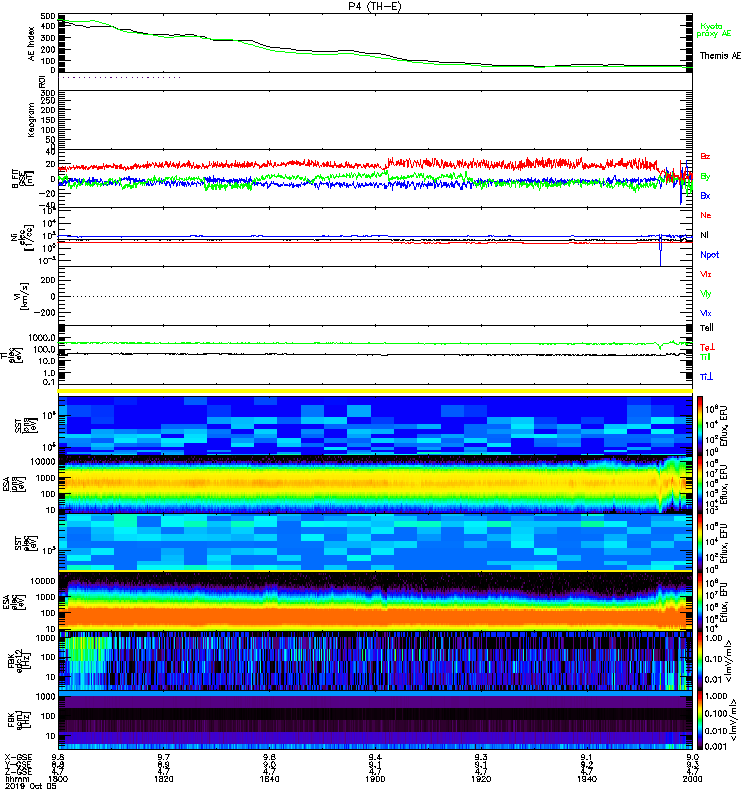The height and width of the screenshot is (800, 750).
Task: Click the bottom FBK magnetic field color bar
Action: [700, 720]
